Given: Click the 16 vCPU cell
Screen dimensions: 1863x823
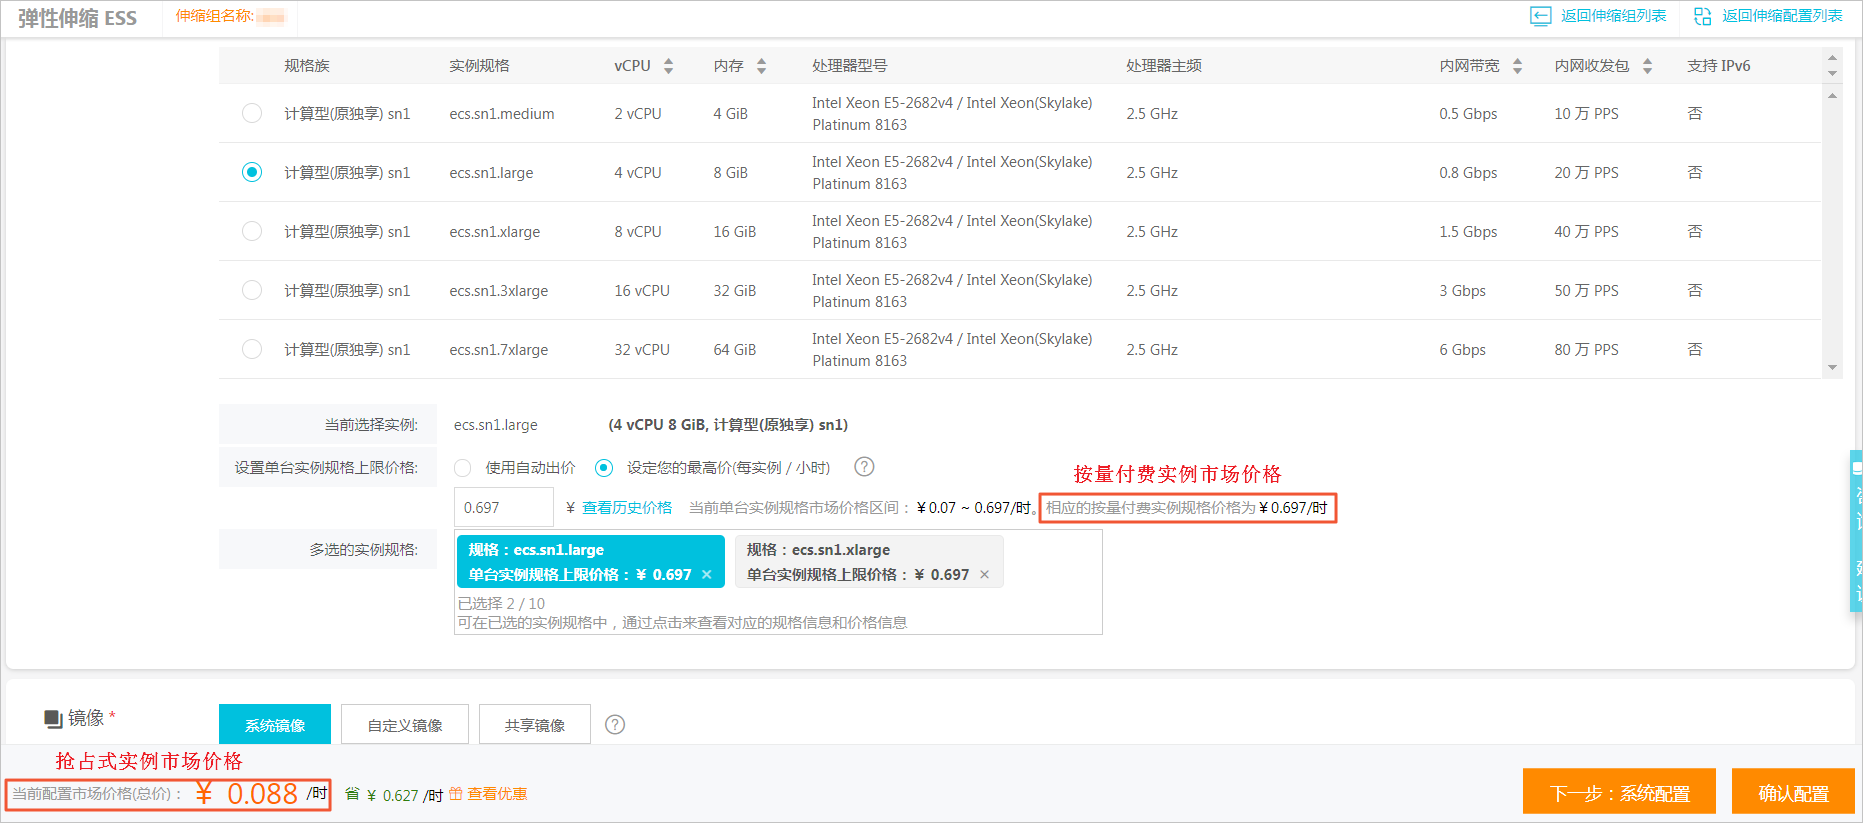Looking at the screenshot, I should pyautogui.click(x=642, y=291).
